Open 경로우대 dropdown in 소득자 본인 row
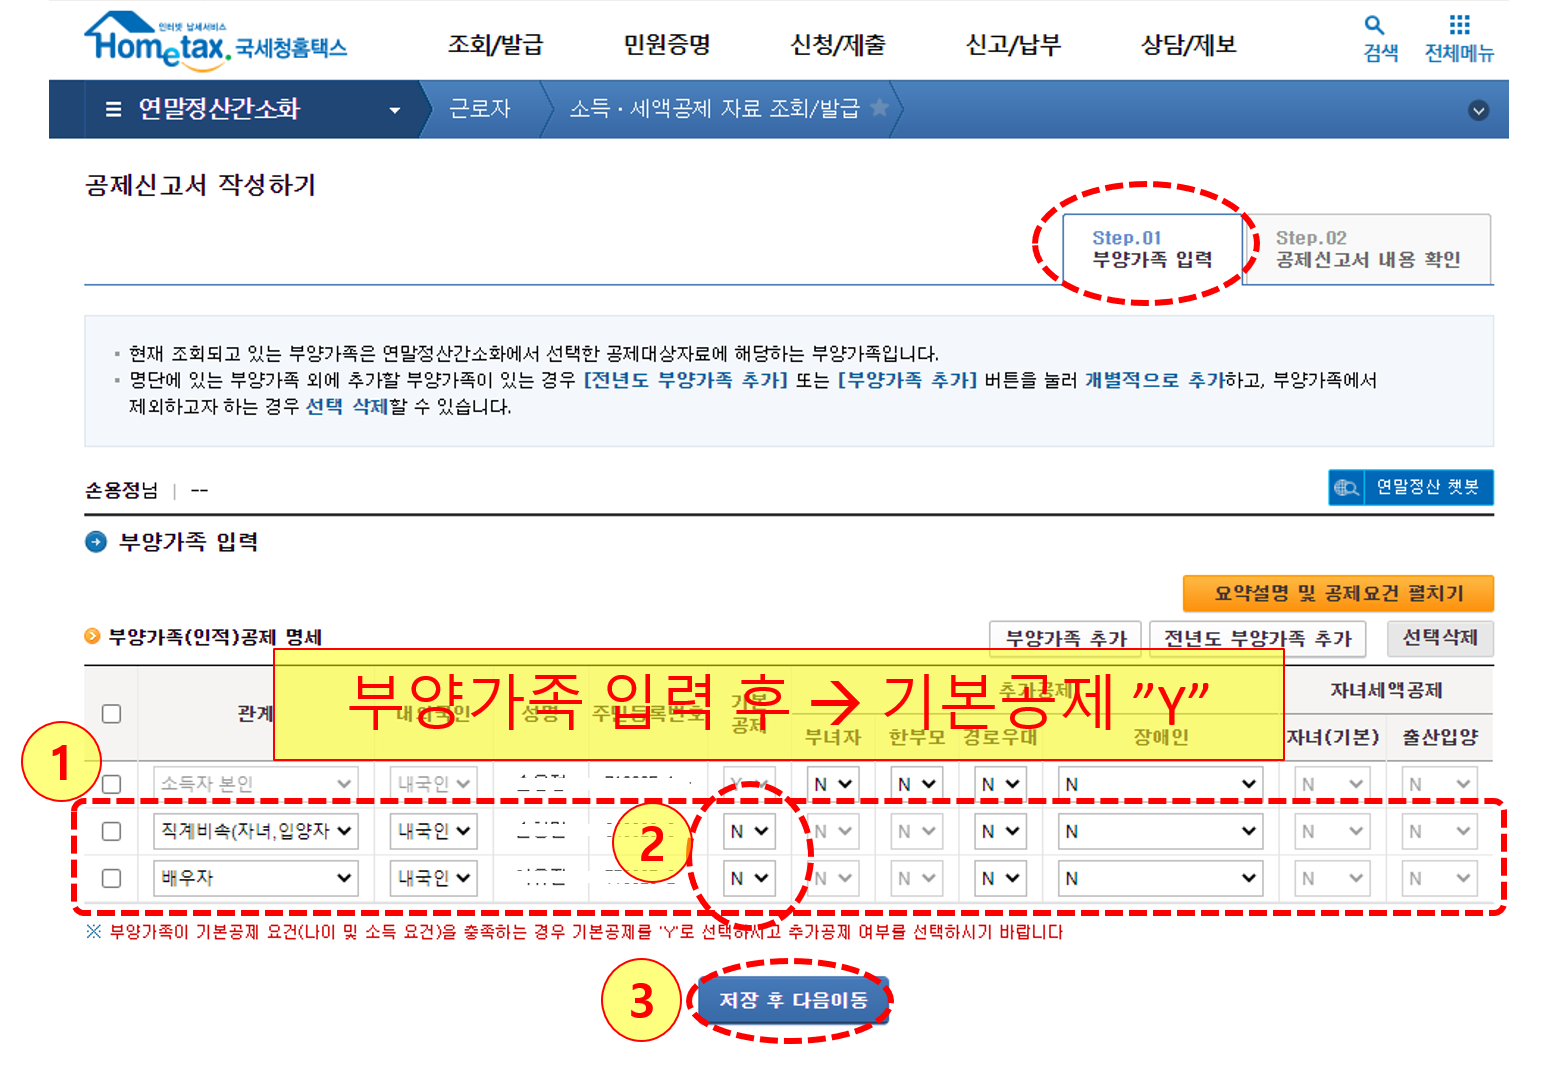 pyautogui.click(x=1000, y=784)
